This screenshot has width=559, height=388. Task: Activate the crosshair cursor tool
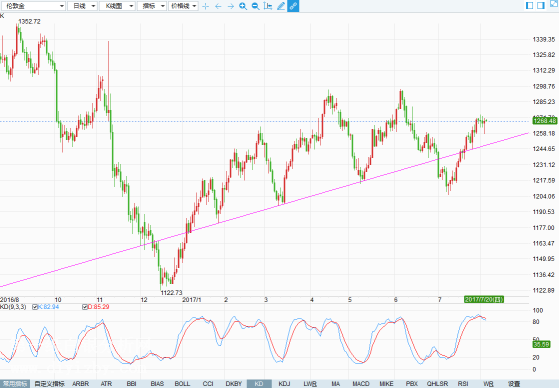pyautogui.click(x=205, y=6)
